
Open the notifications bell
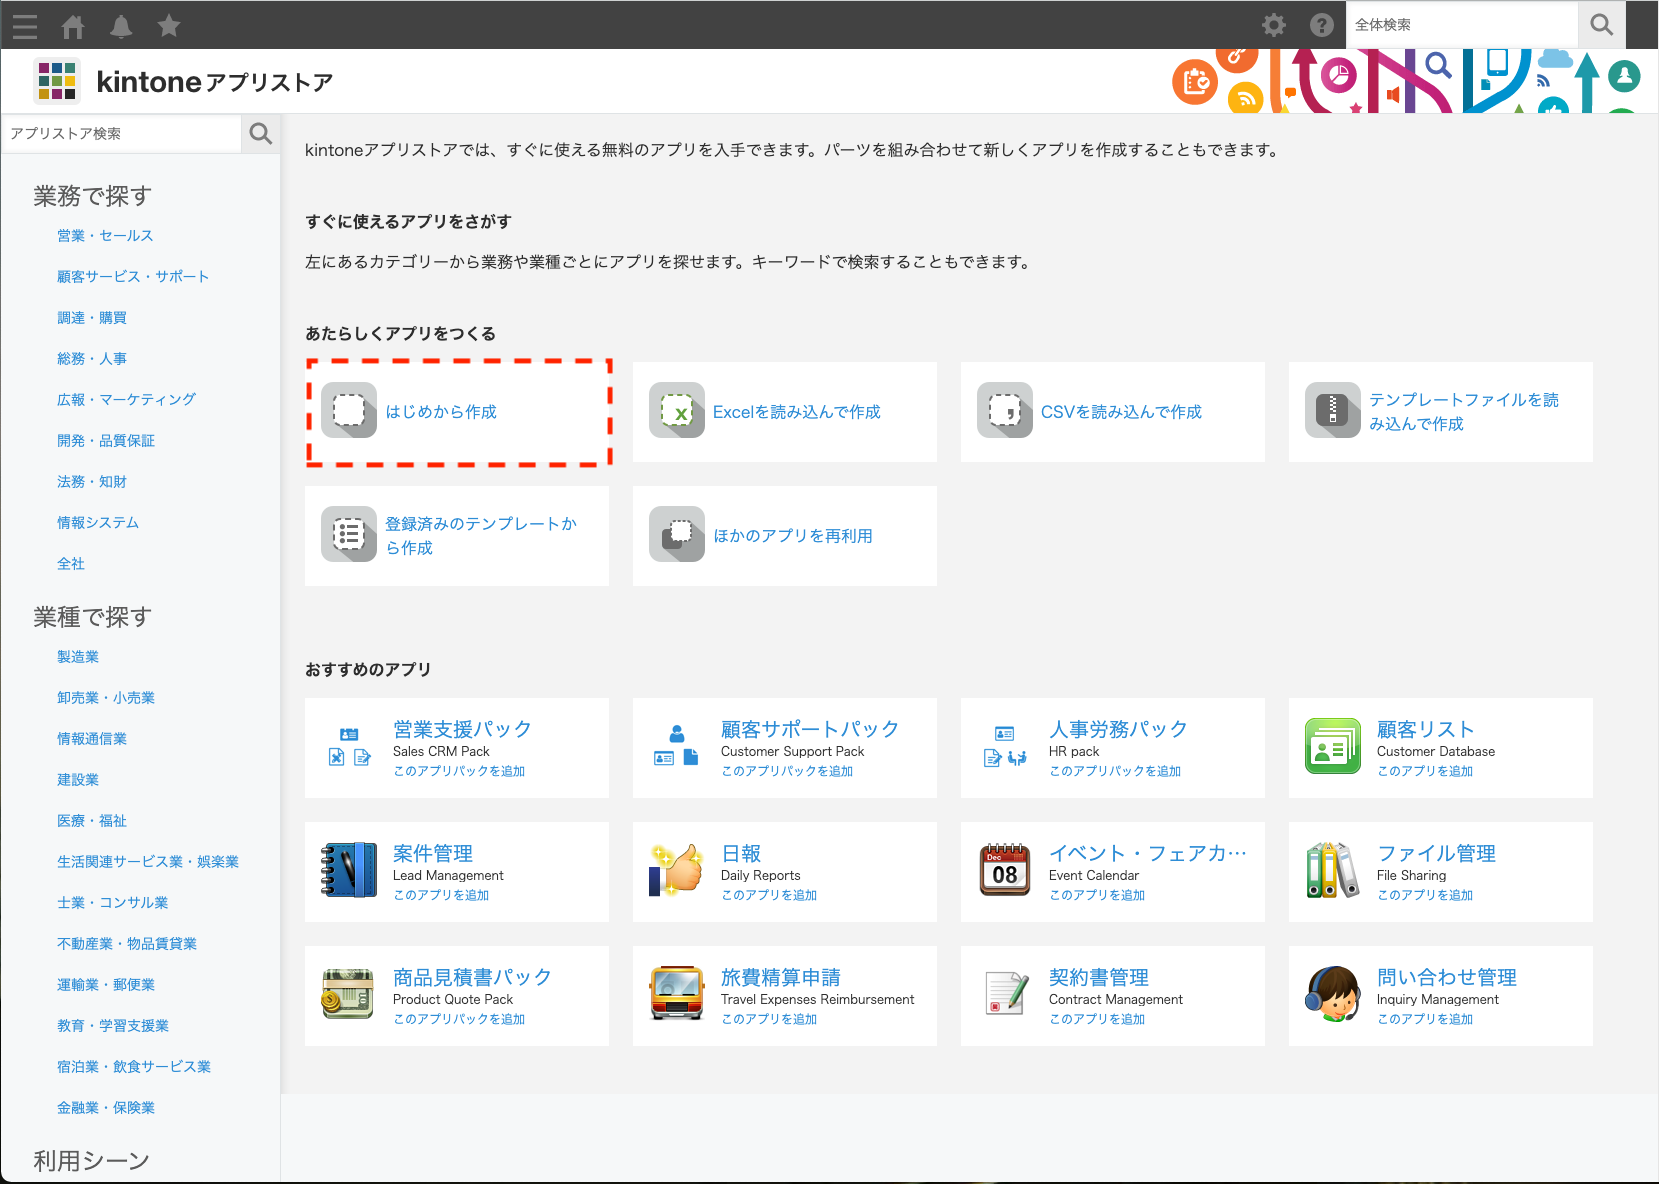pos(120,25)
